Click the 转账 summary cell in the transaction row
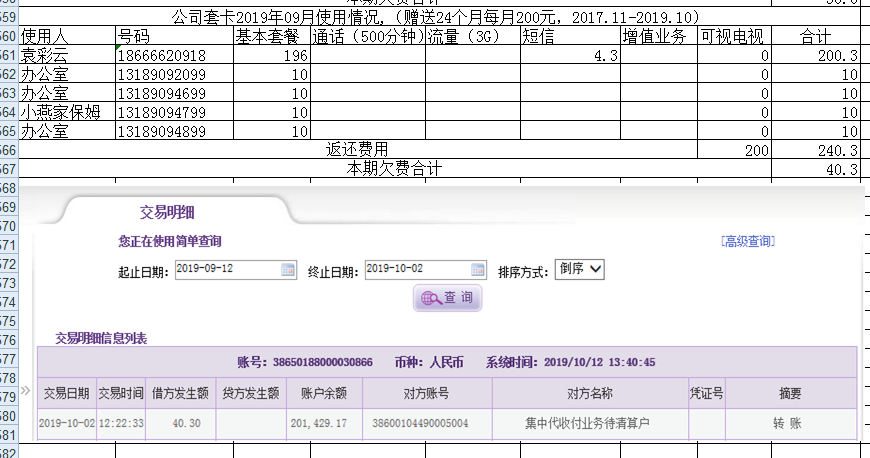The image size is (870, 458). (x=787, y=423)
